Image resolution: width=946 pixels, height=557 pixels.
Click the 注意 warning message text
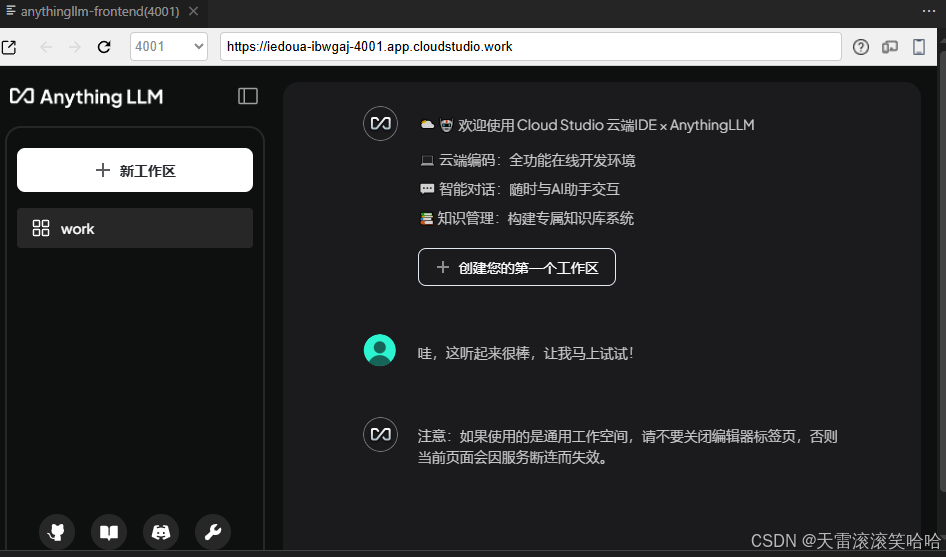(x=627, y=447)
